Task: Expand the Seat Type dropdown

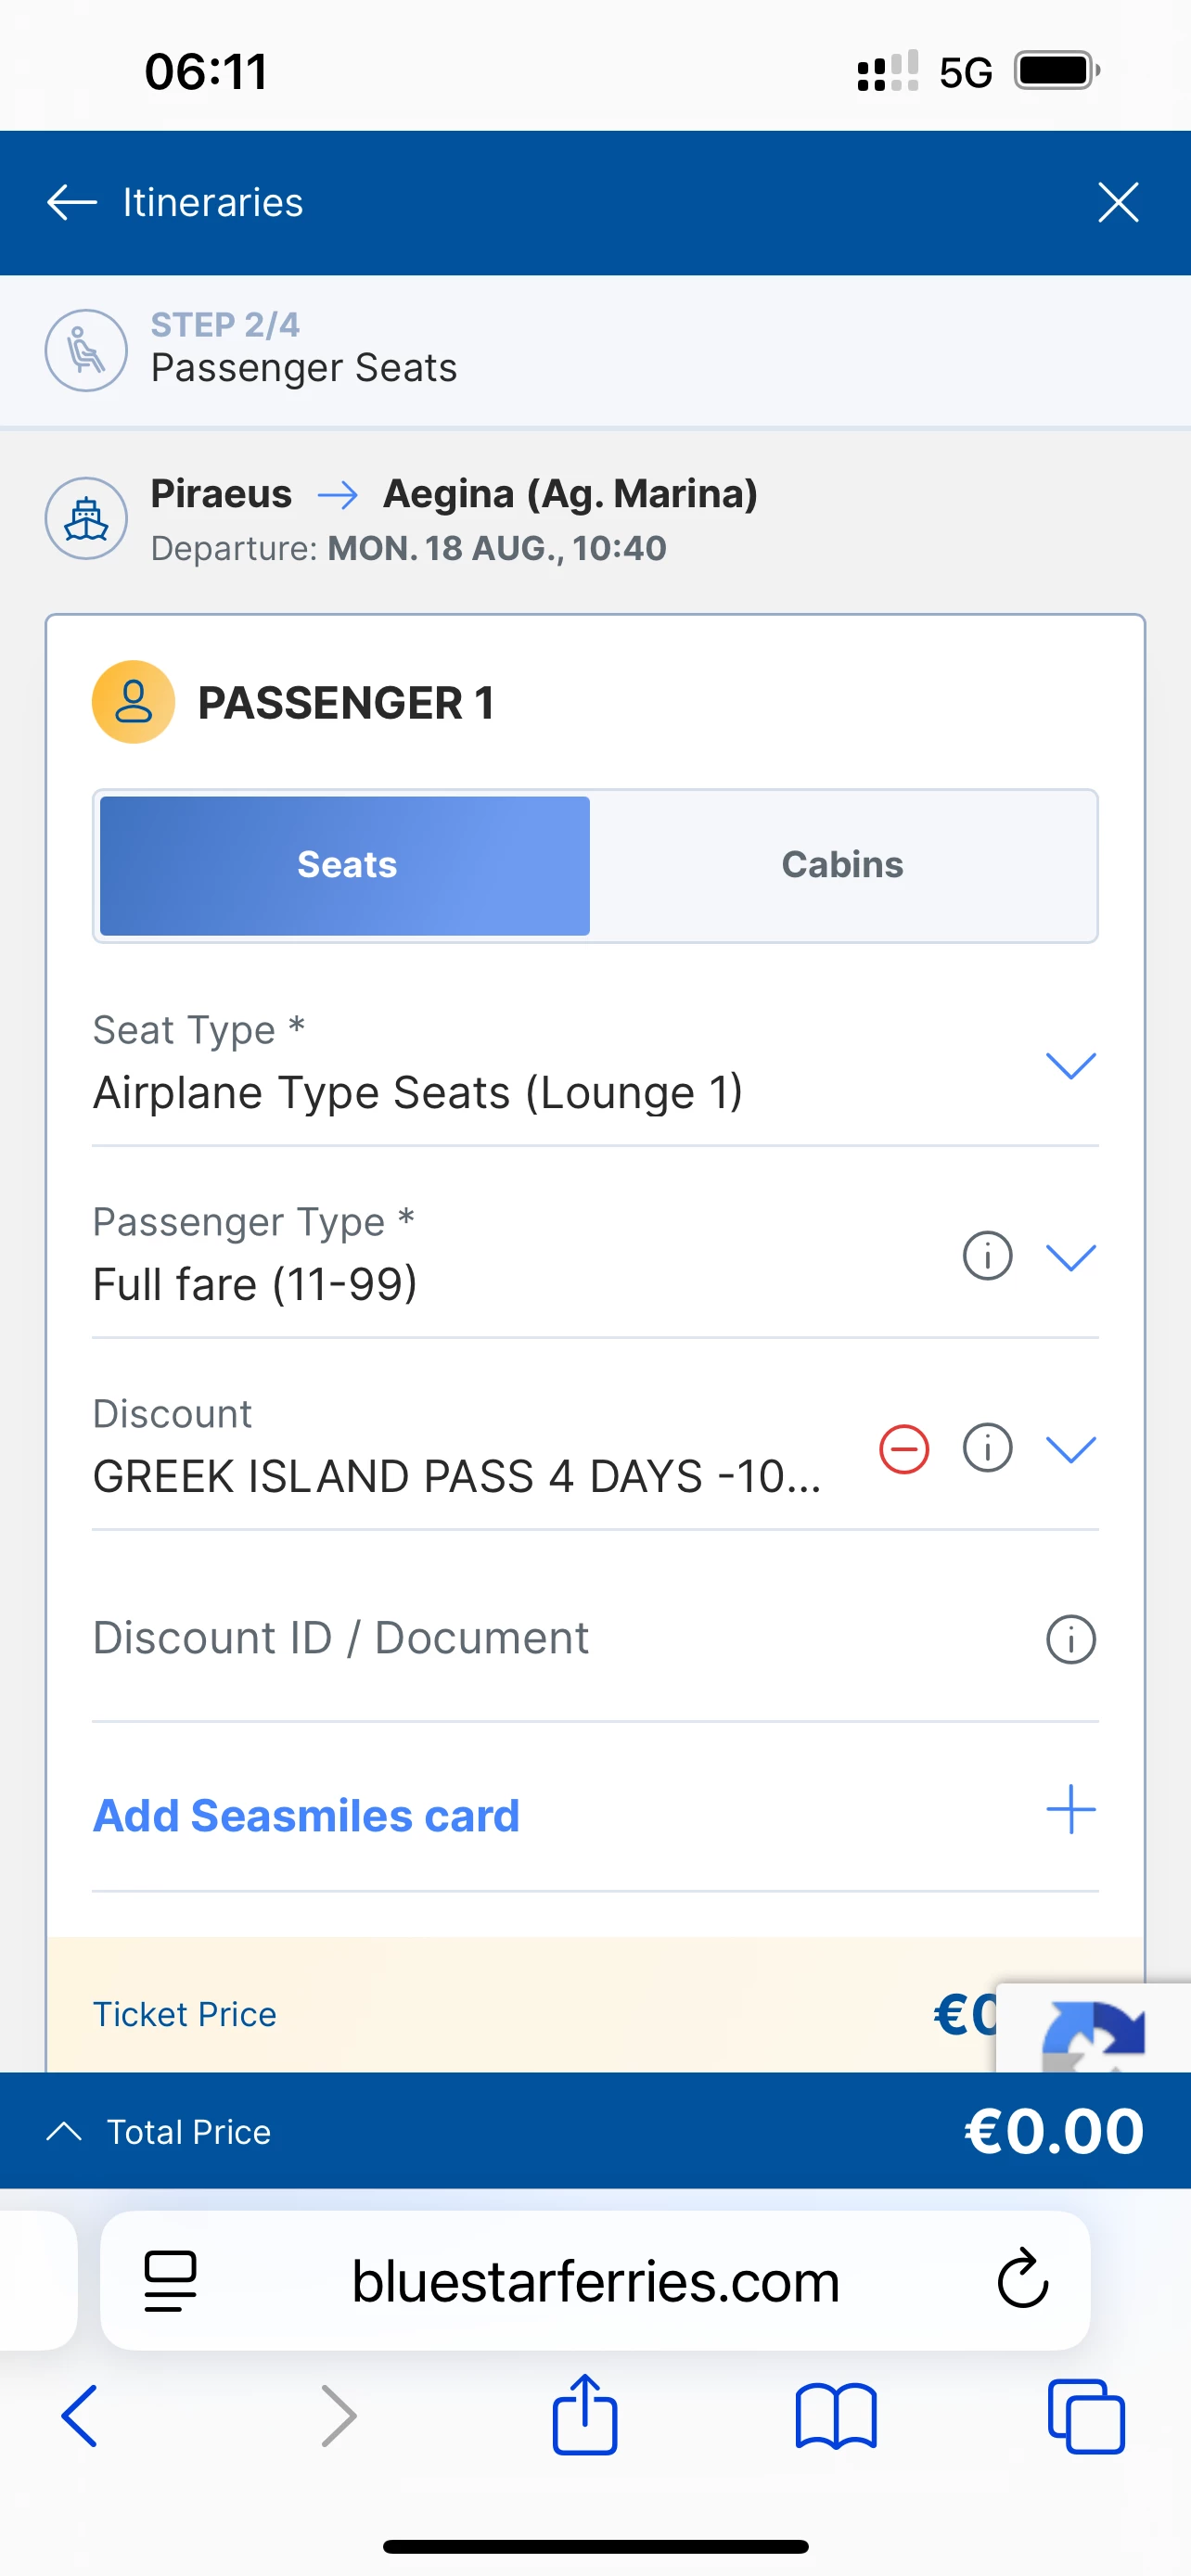Action: (1070, 1065)
